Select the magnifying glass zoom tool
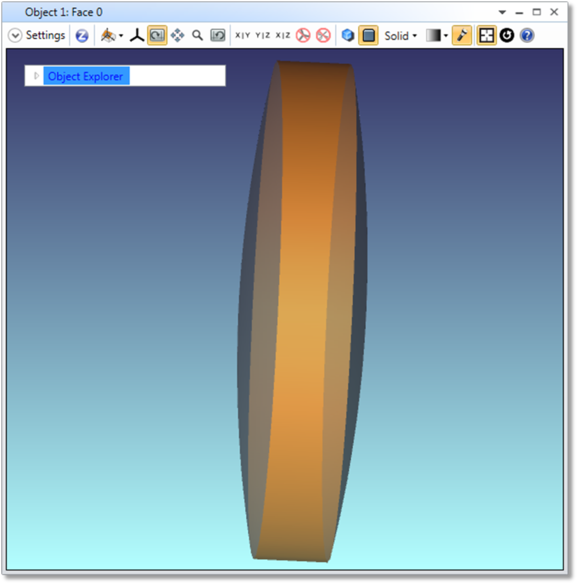The height and width of the screenshot is (584, 578). tap(197, 36)
